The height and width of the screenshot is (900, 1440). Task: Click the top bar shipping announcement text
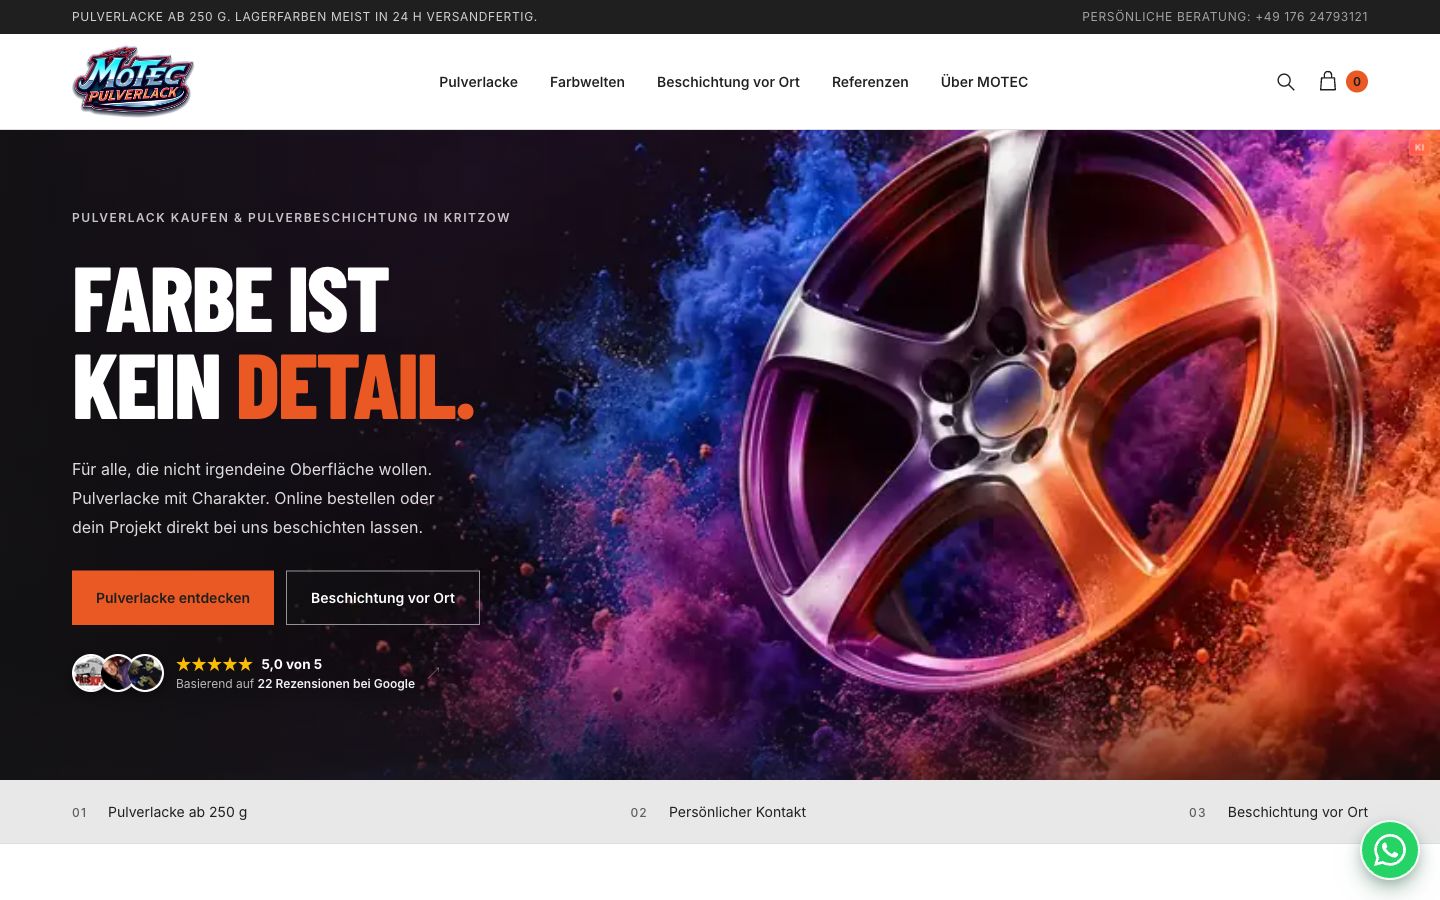click(305, 17)
